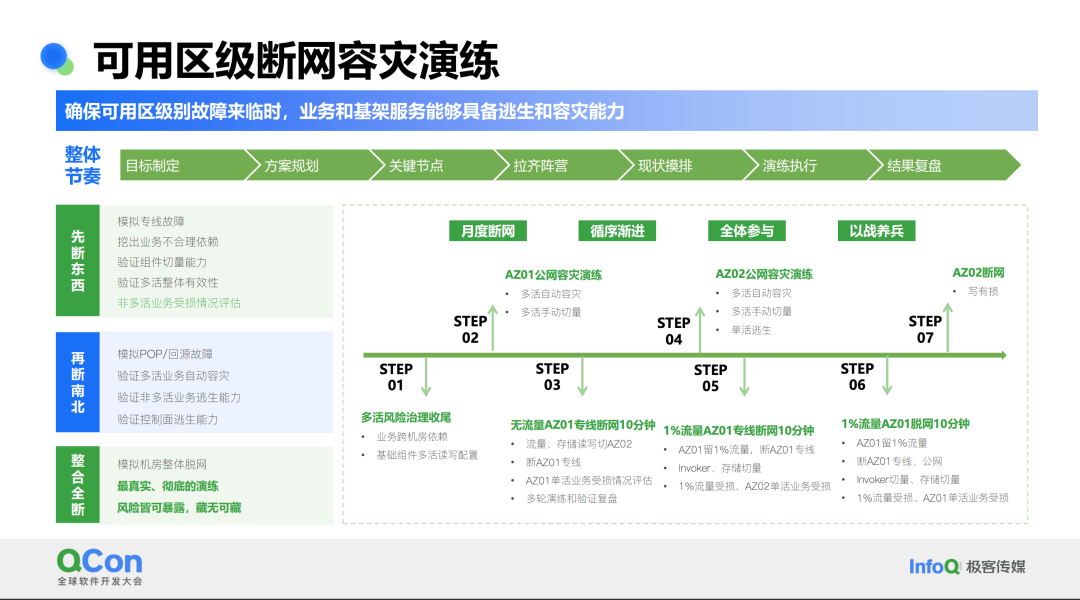The width and height of the screenshot is (1080, 600).
Task: Click the STEP 07 timeline label
Action: [925, 329]
